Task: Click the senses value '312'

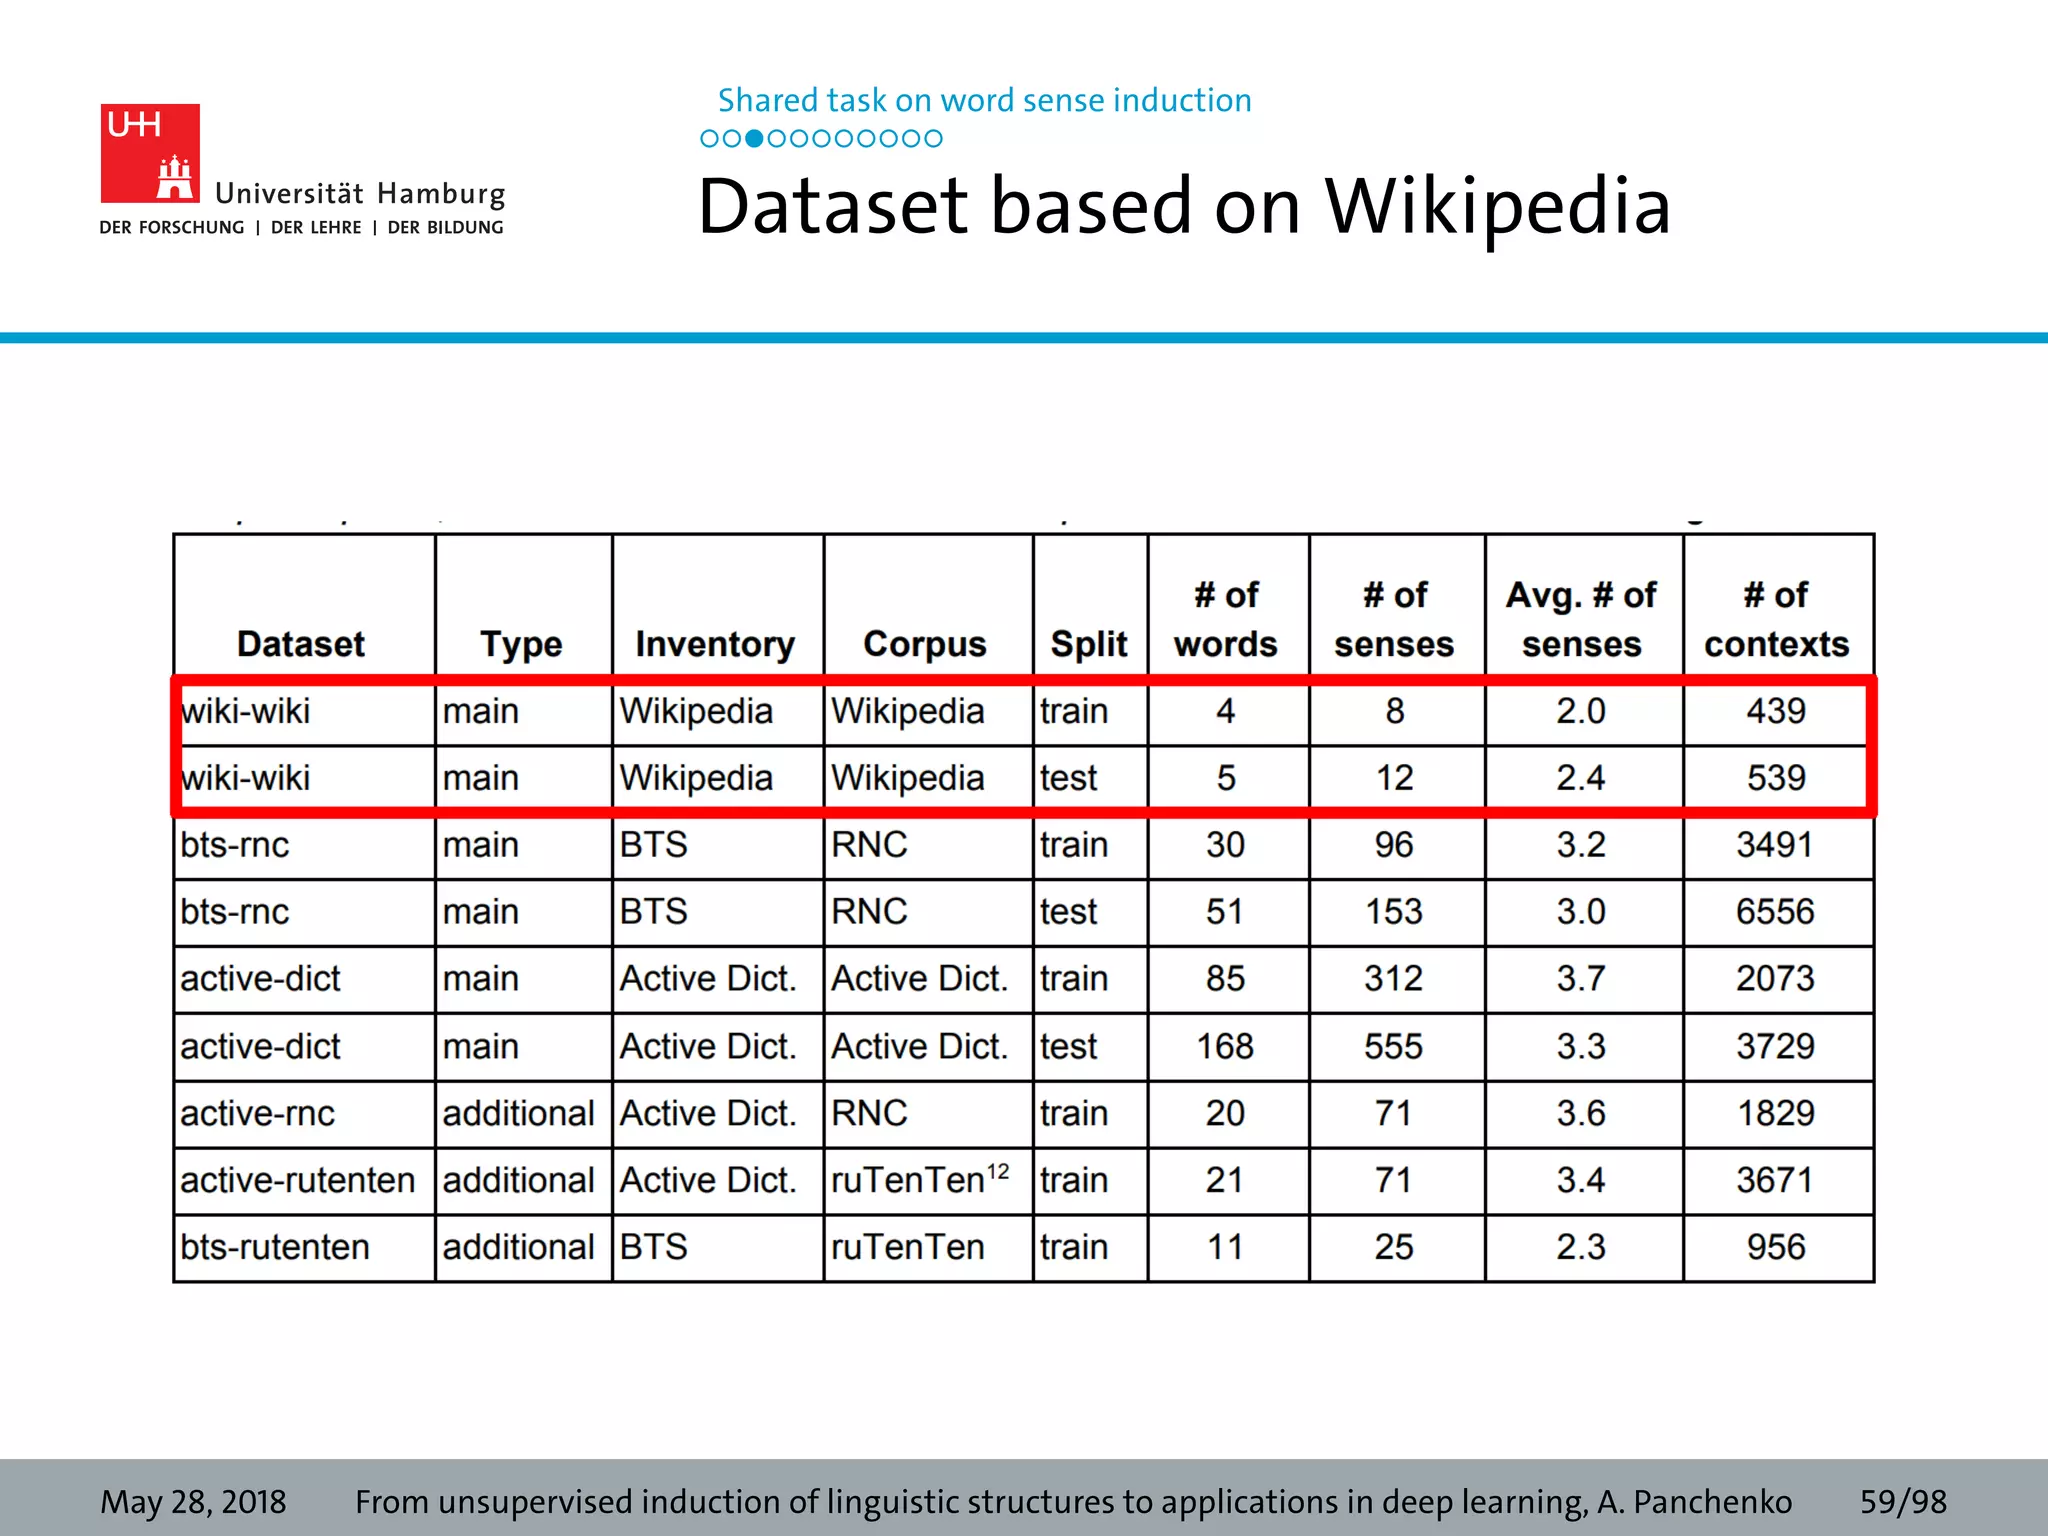Action: pyautogui.click(x=1394, y=978)
